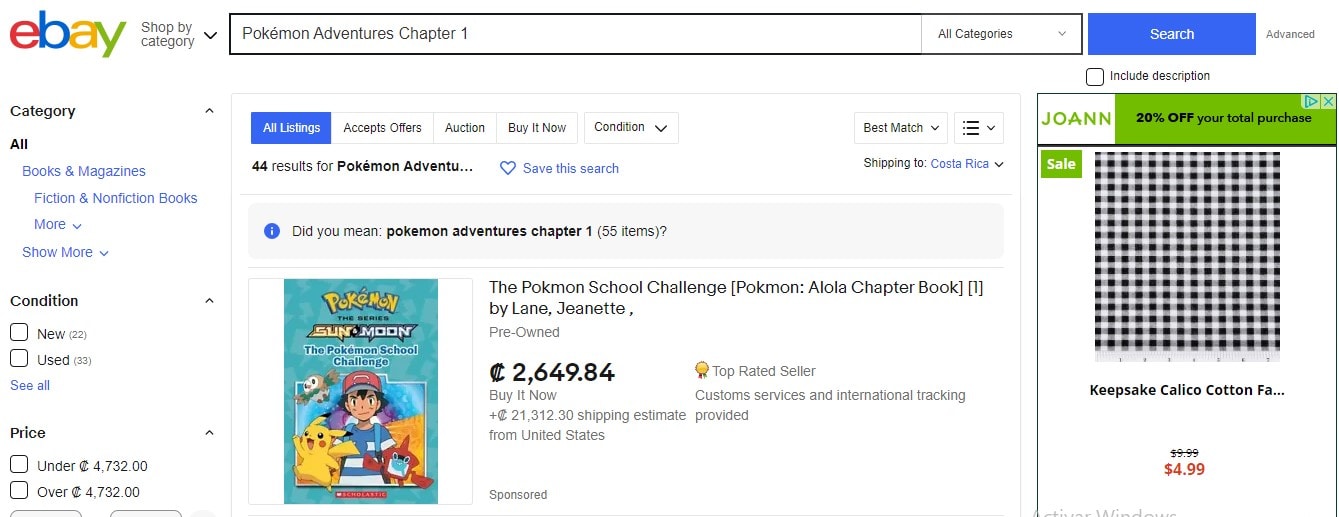
Task: Tick the Under ₡4,732.00 price checkbox
Action: 19,465
